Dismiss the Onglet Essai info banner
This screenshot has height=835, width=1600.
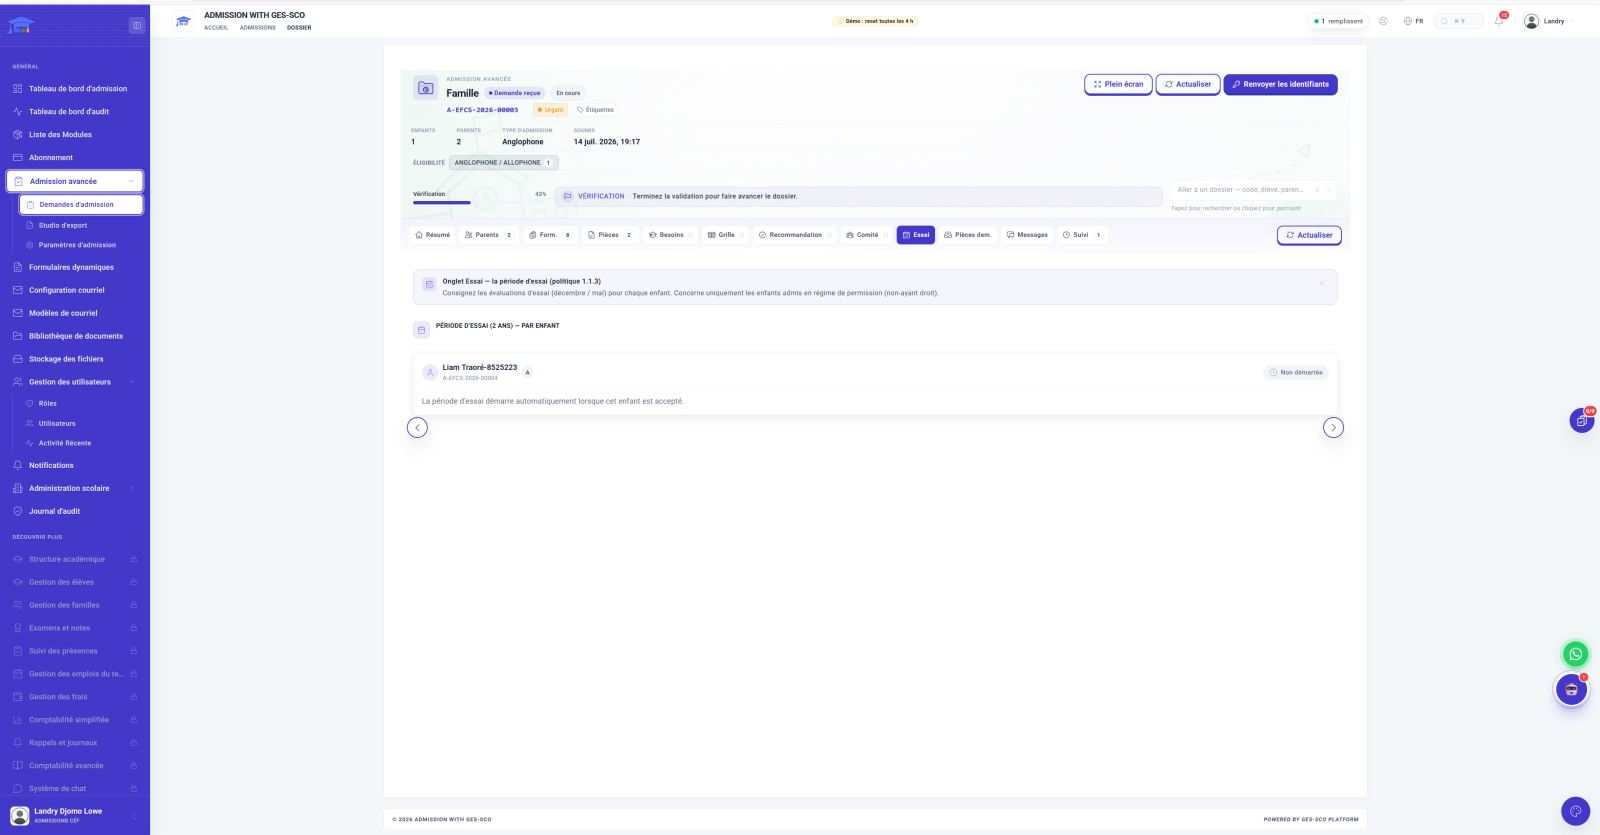pyautogui.click(x=1321, y=283)
